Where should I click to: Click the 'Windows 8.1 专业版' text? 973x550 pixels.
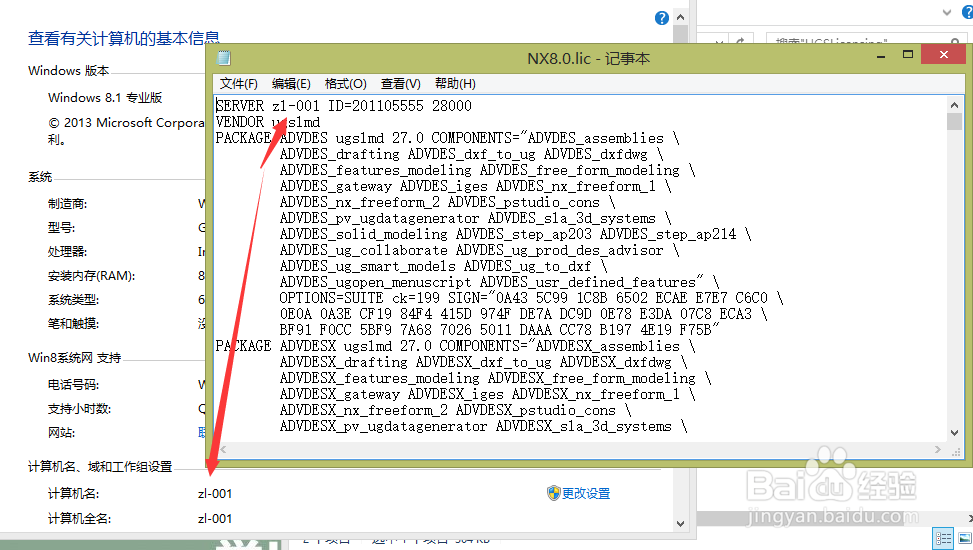coord(105,97)
